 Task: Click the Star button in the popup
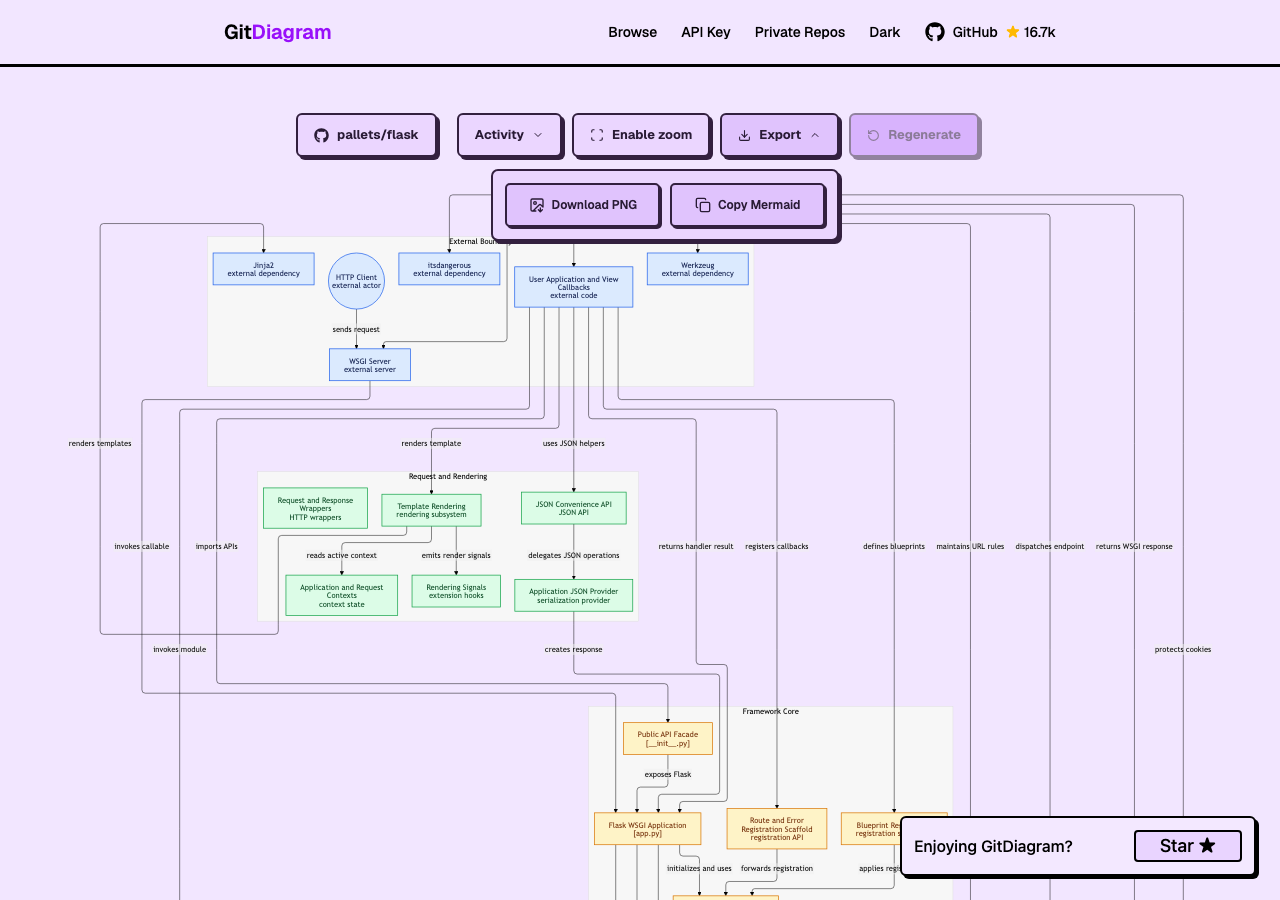pyautogui.click(x=1188, y=846)
